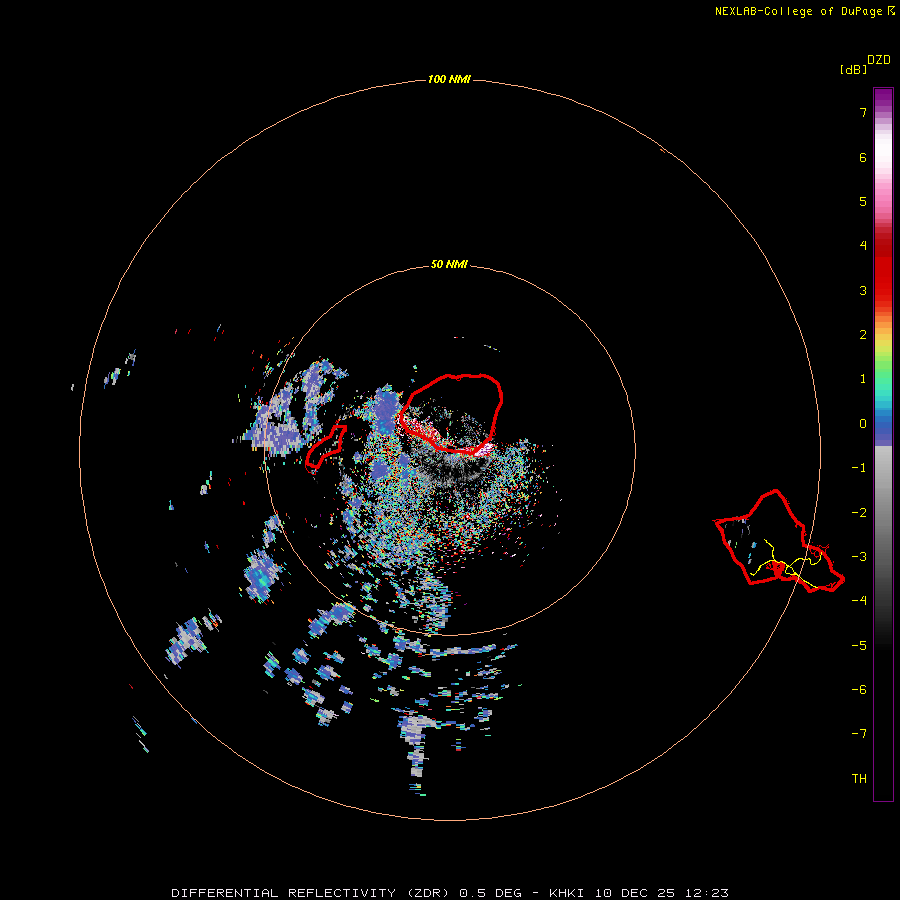Click the NEXLAB-College of DuPage watermark text

click(804, 11)
